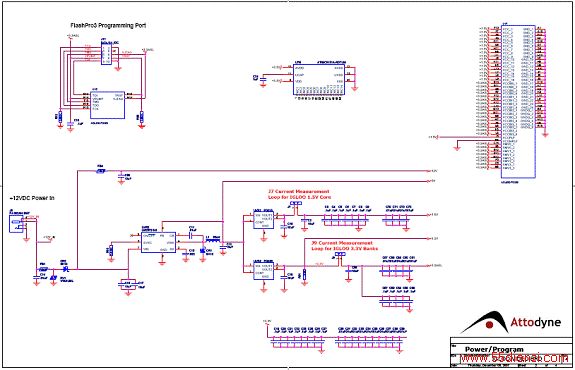Click the programming header connector JP1

[106, 54]
